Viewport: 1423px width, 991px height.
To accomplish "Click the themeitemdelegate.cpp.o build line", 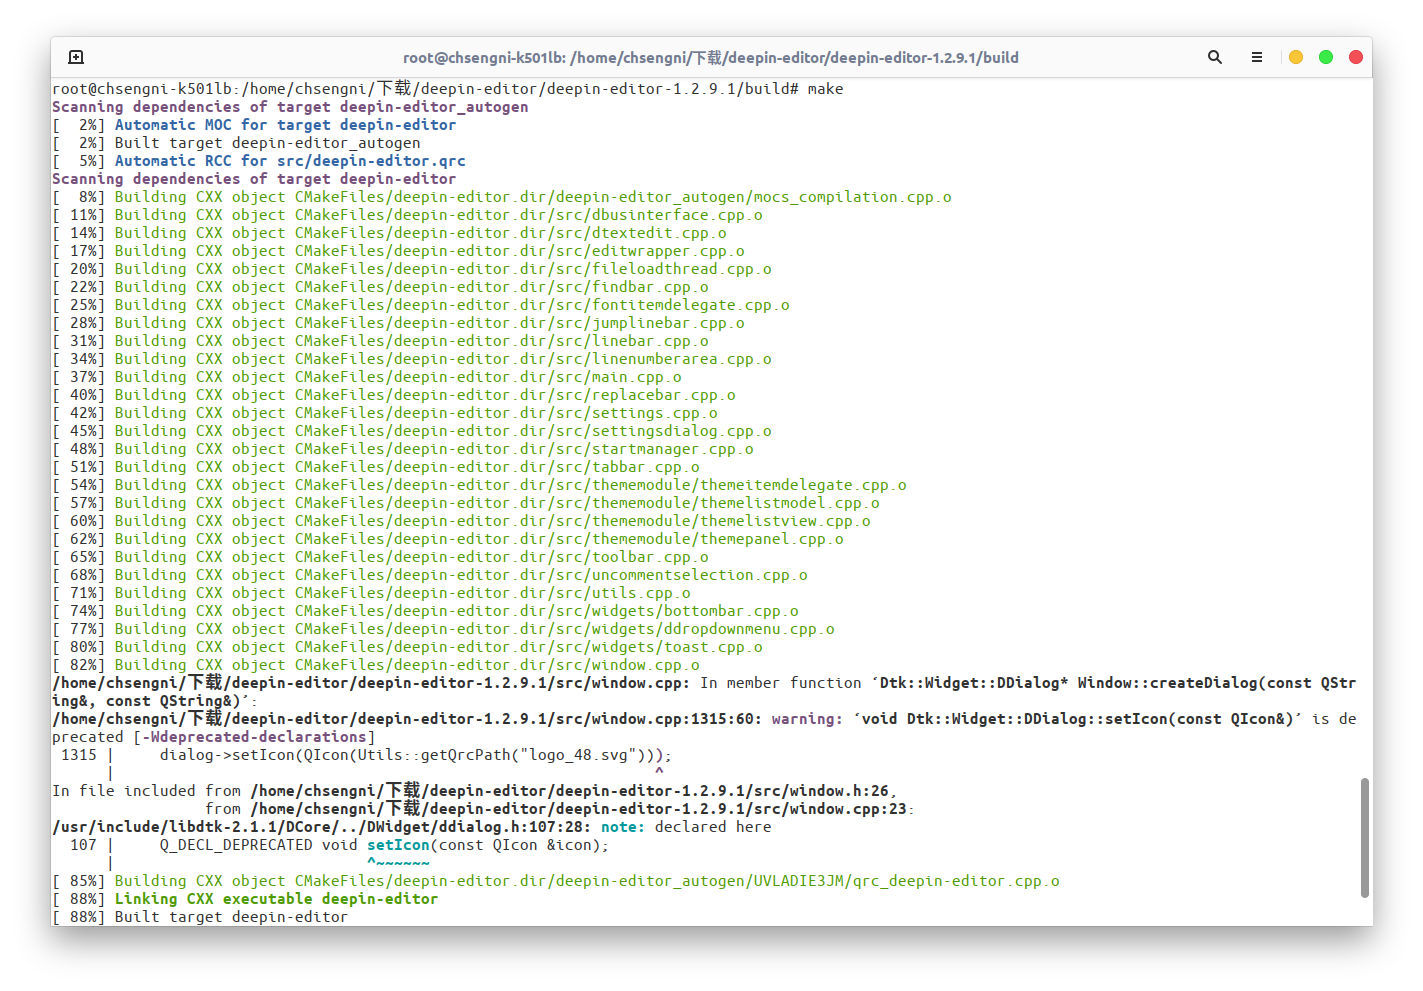I will (479, 485).
